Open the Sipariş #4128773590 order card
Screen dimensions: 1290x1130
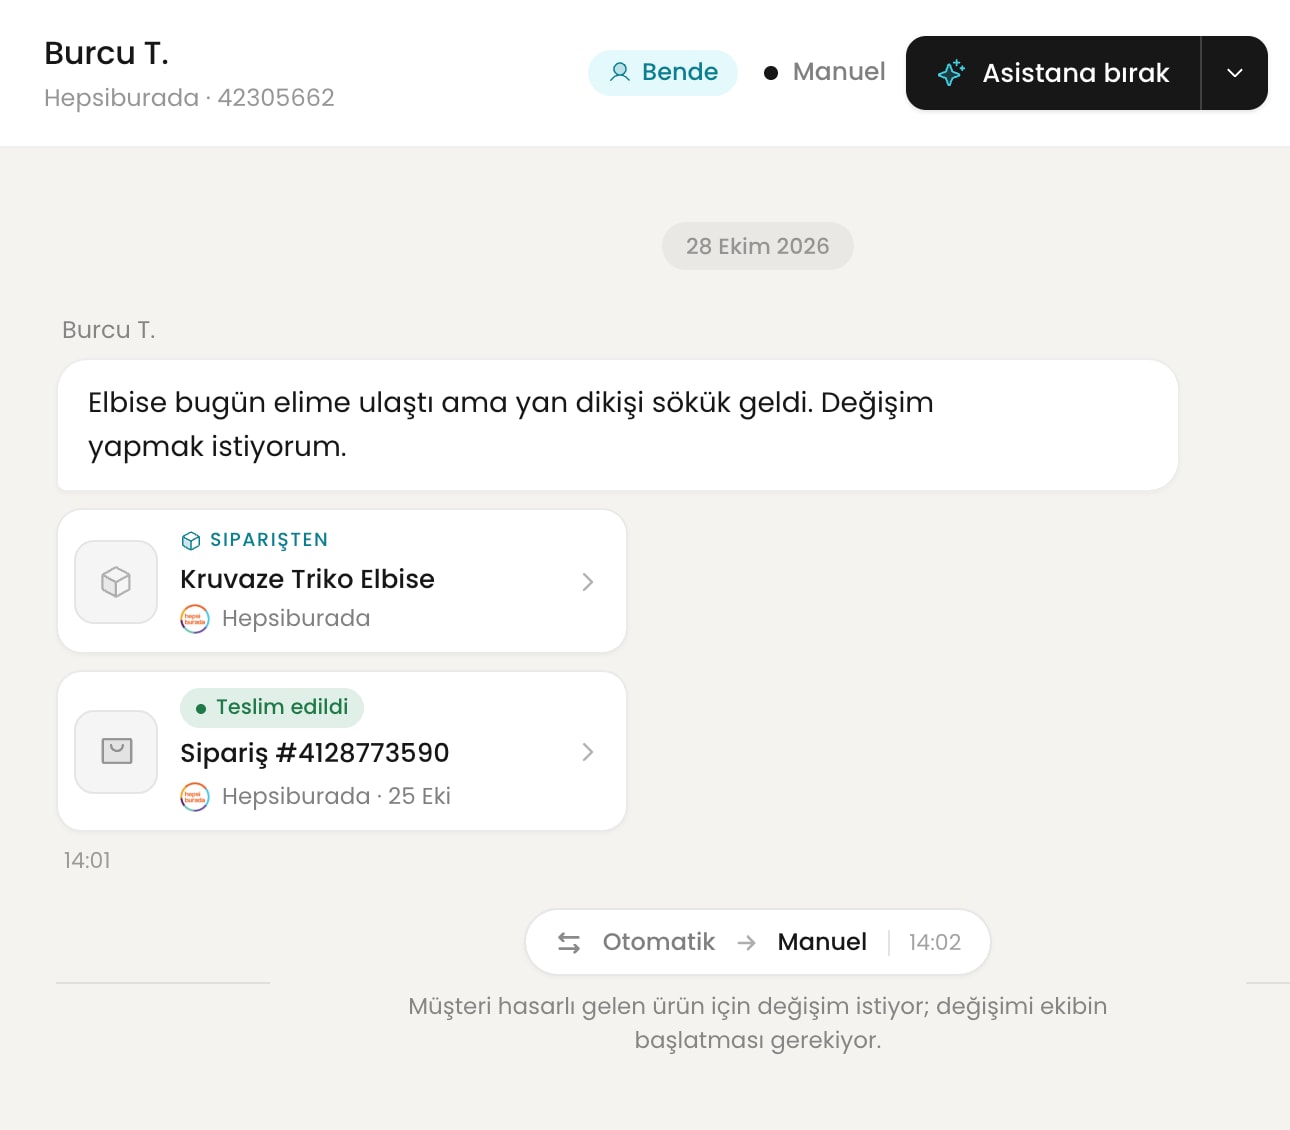pyautogui.click(x=342, y=751)
